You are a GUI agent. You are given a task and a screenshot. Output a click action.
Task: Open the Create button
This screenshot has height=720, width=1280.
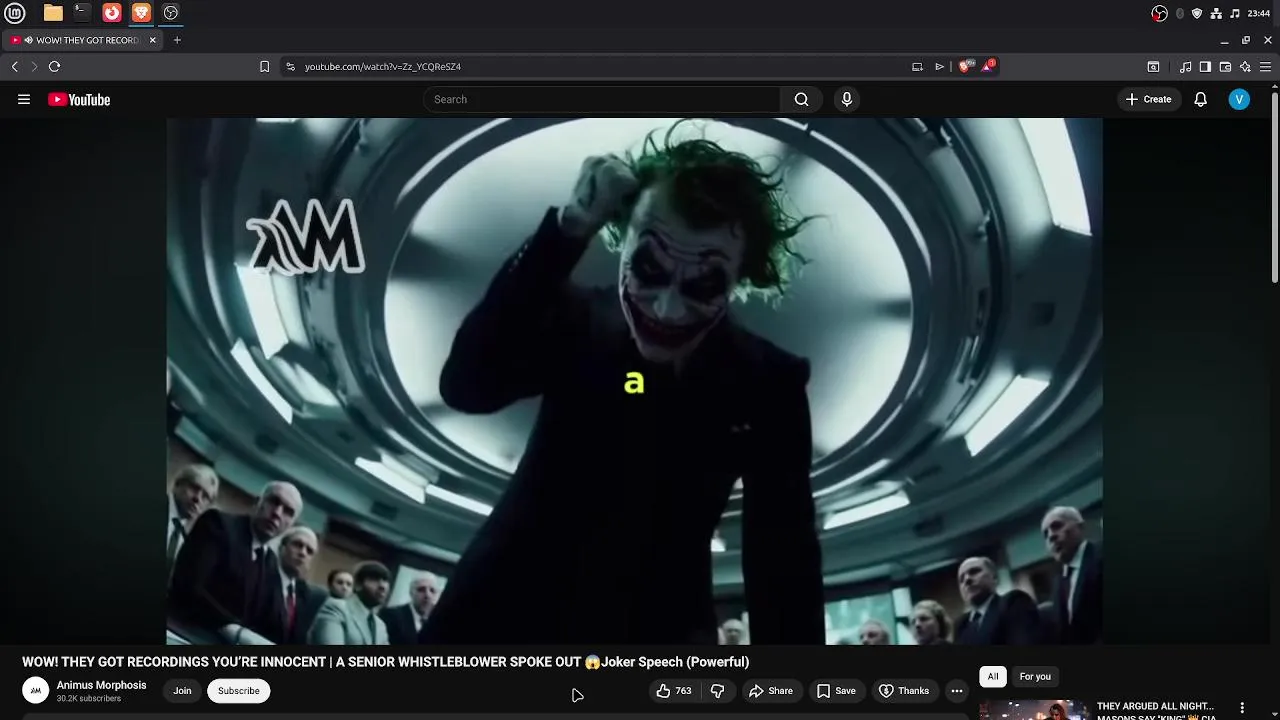pyautogui.click(x=1149, y=99)
